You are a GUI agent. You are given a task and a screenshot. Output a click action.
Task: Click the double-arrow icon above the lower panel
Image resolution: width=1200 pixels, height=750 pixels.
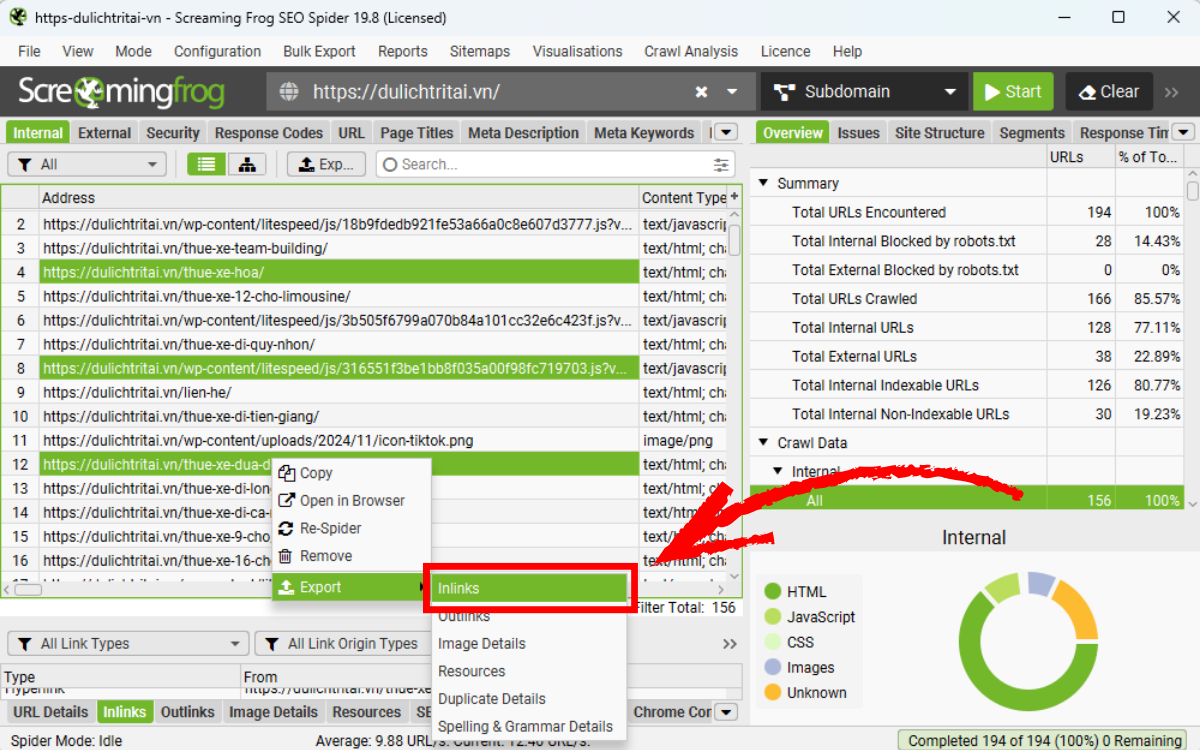(x=729, y=643)
